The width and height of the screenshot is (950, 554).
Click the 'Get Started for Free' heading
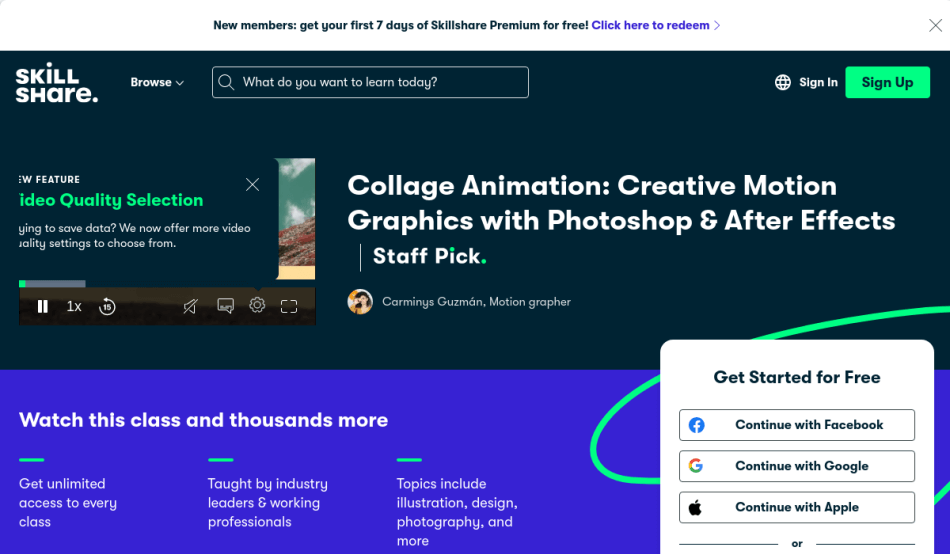797,377
